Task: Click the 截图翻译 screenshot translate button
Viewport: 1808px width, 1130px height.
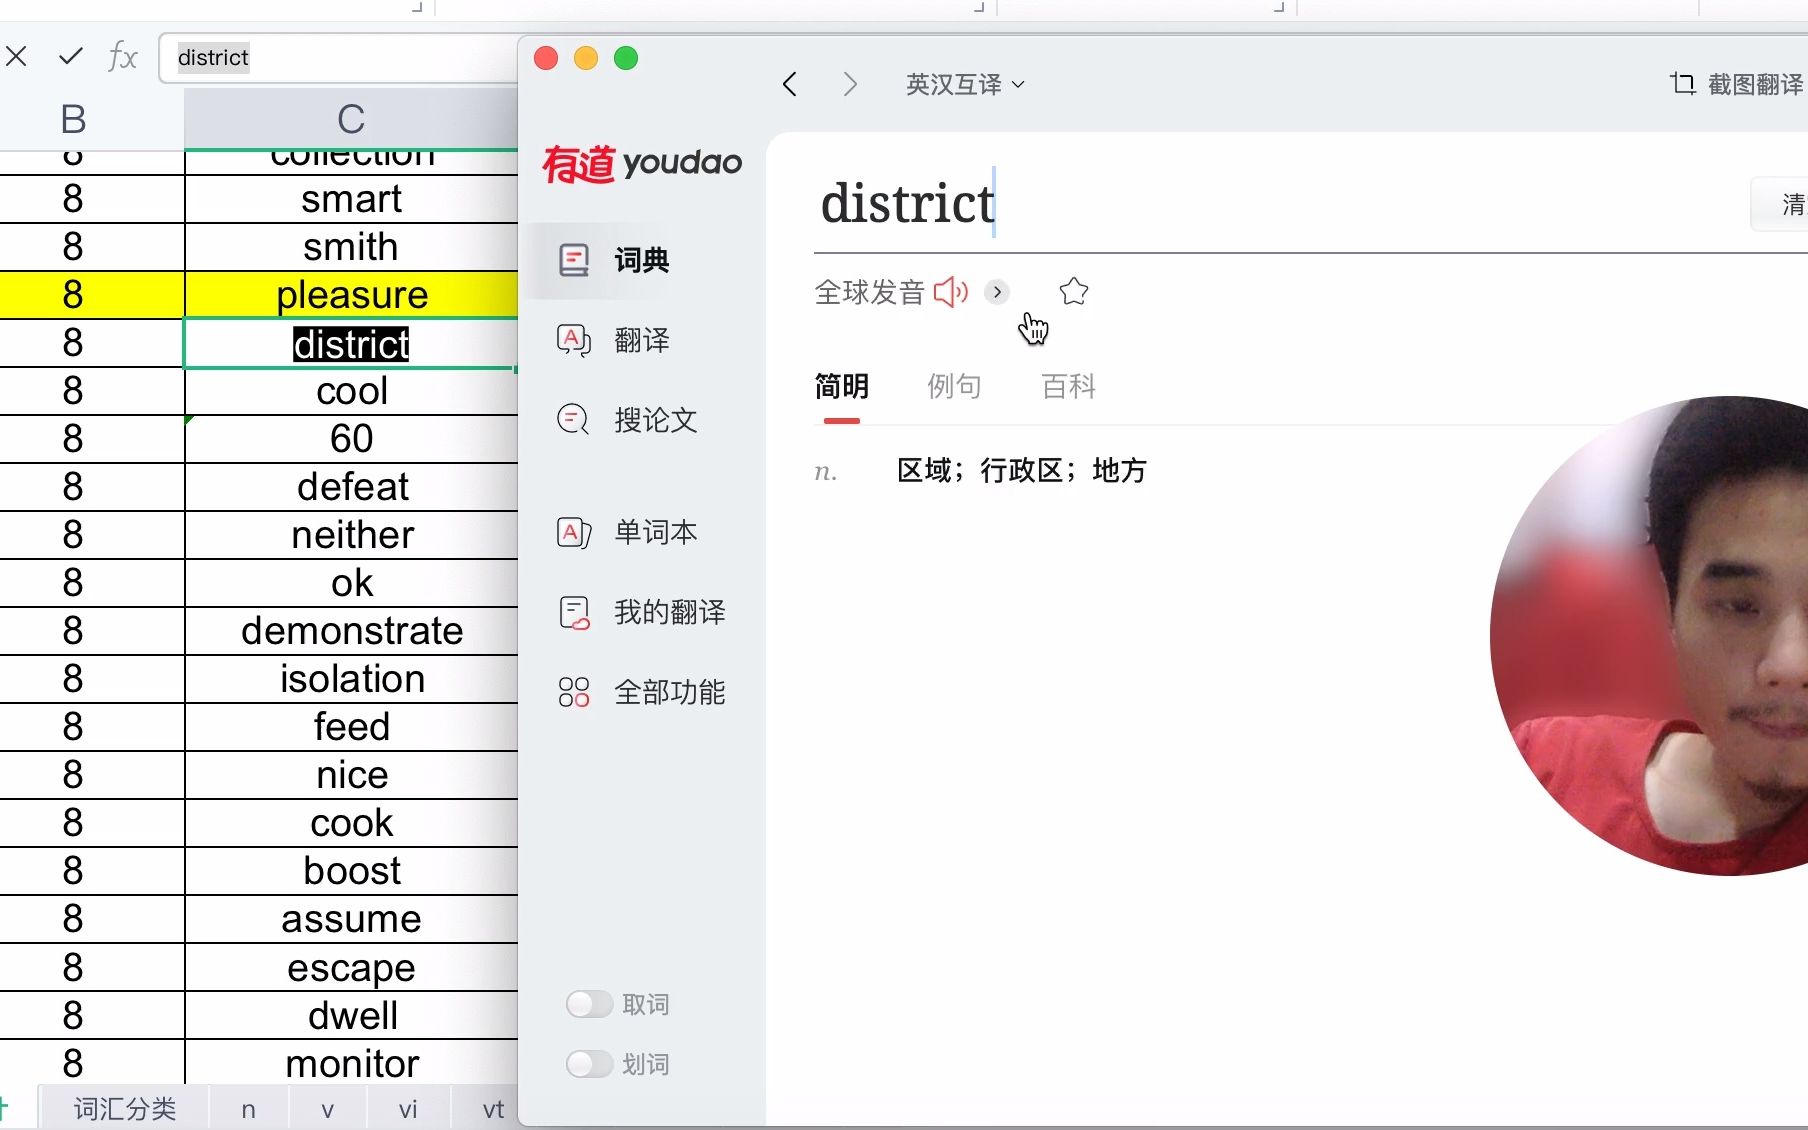Action: (x=1738, y=84)
